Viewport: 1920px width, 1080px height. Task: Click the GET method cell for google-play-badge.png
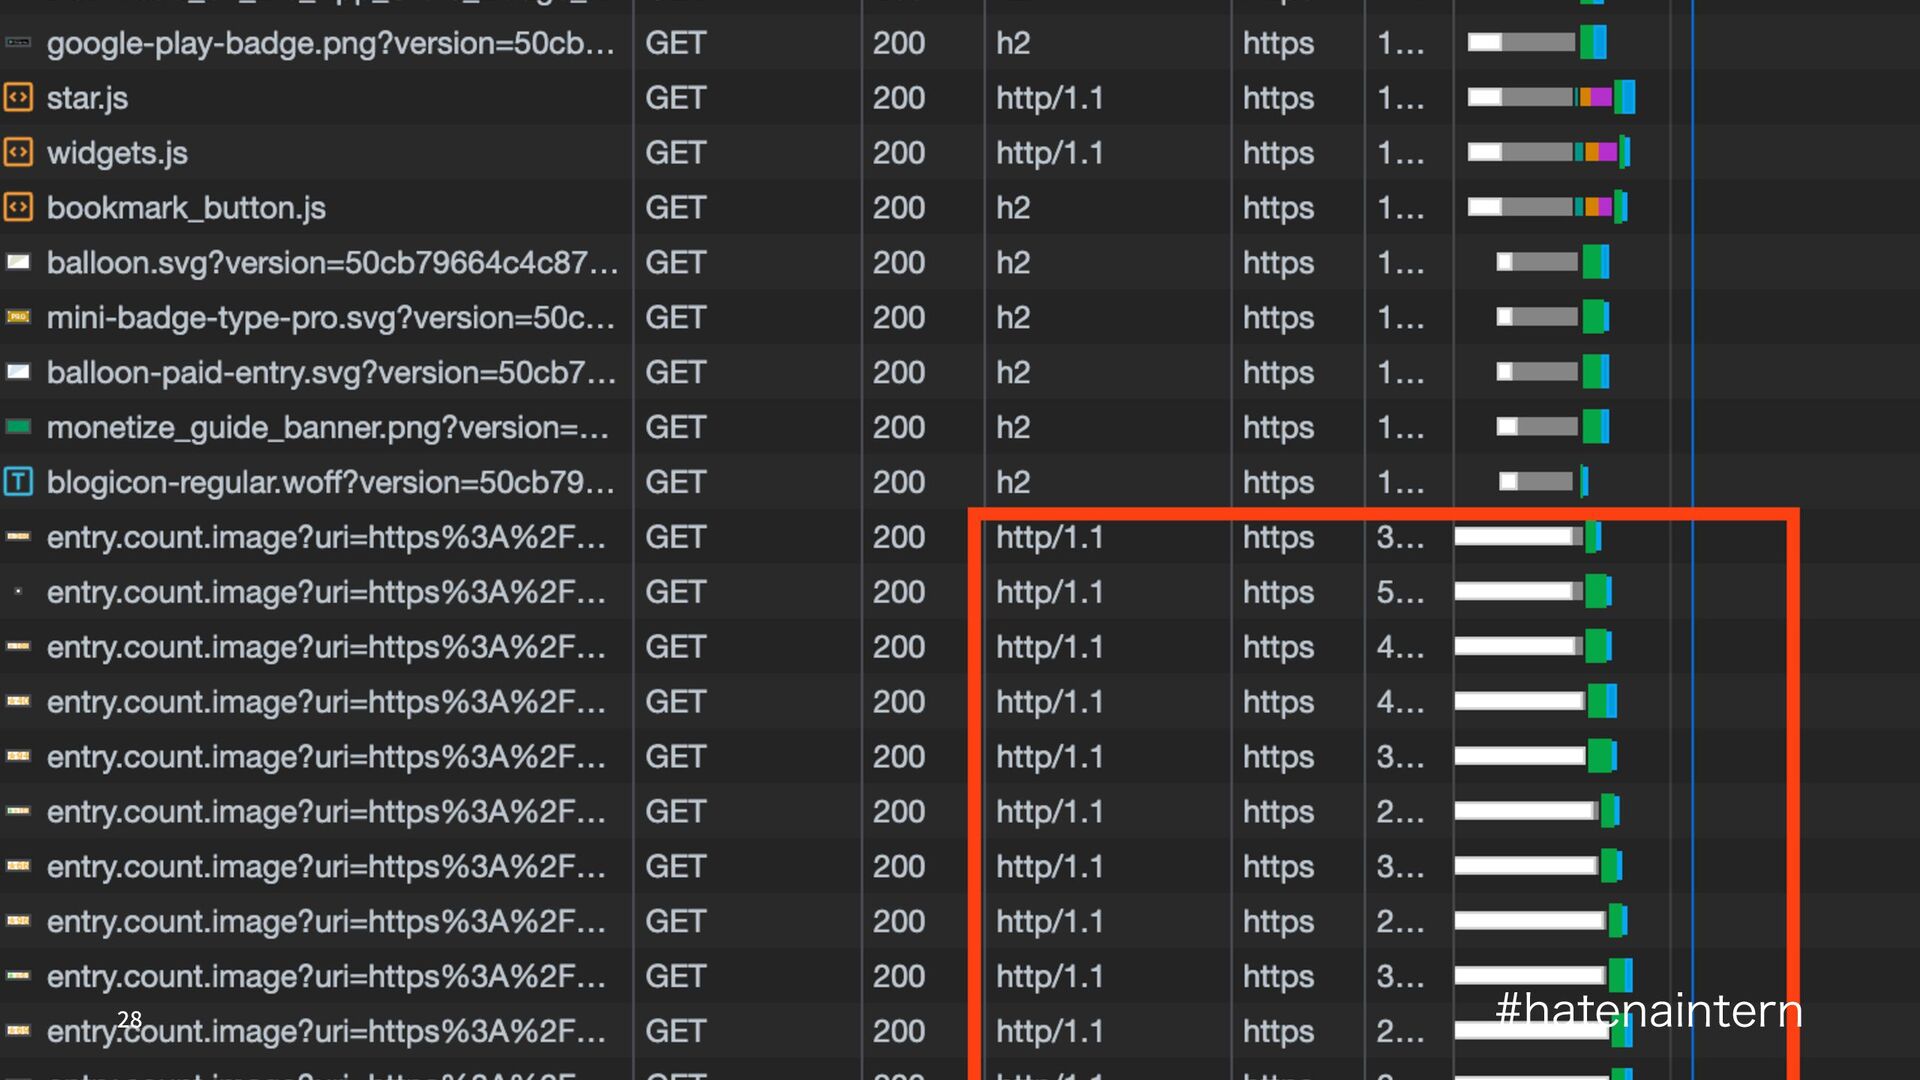click(676, 43)
